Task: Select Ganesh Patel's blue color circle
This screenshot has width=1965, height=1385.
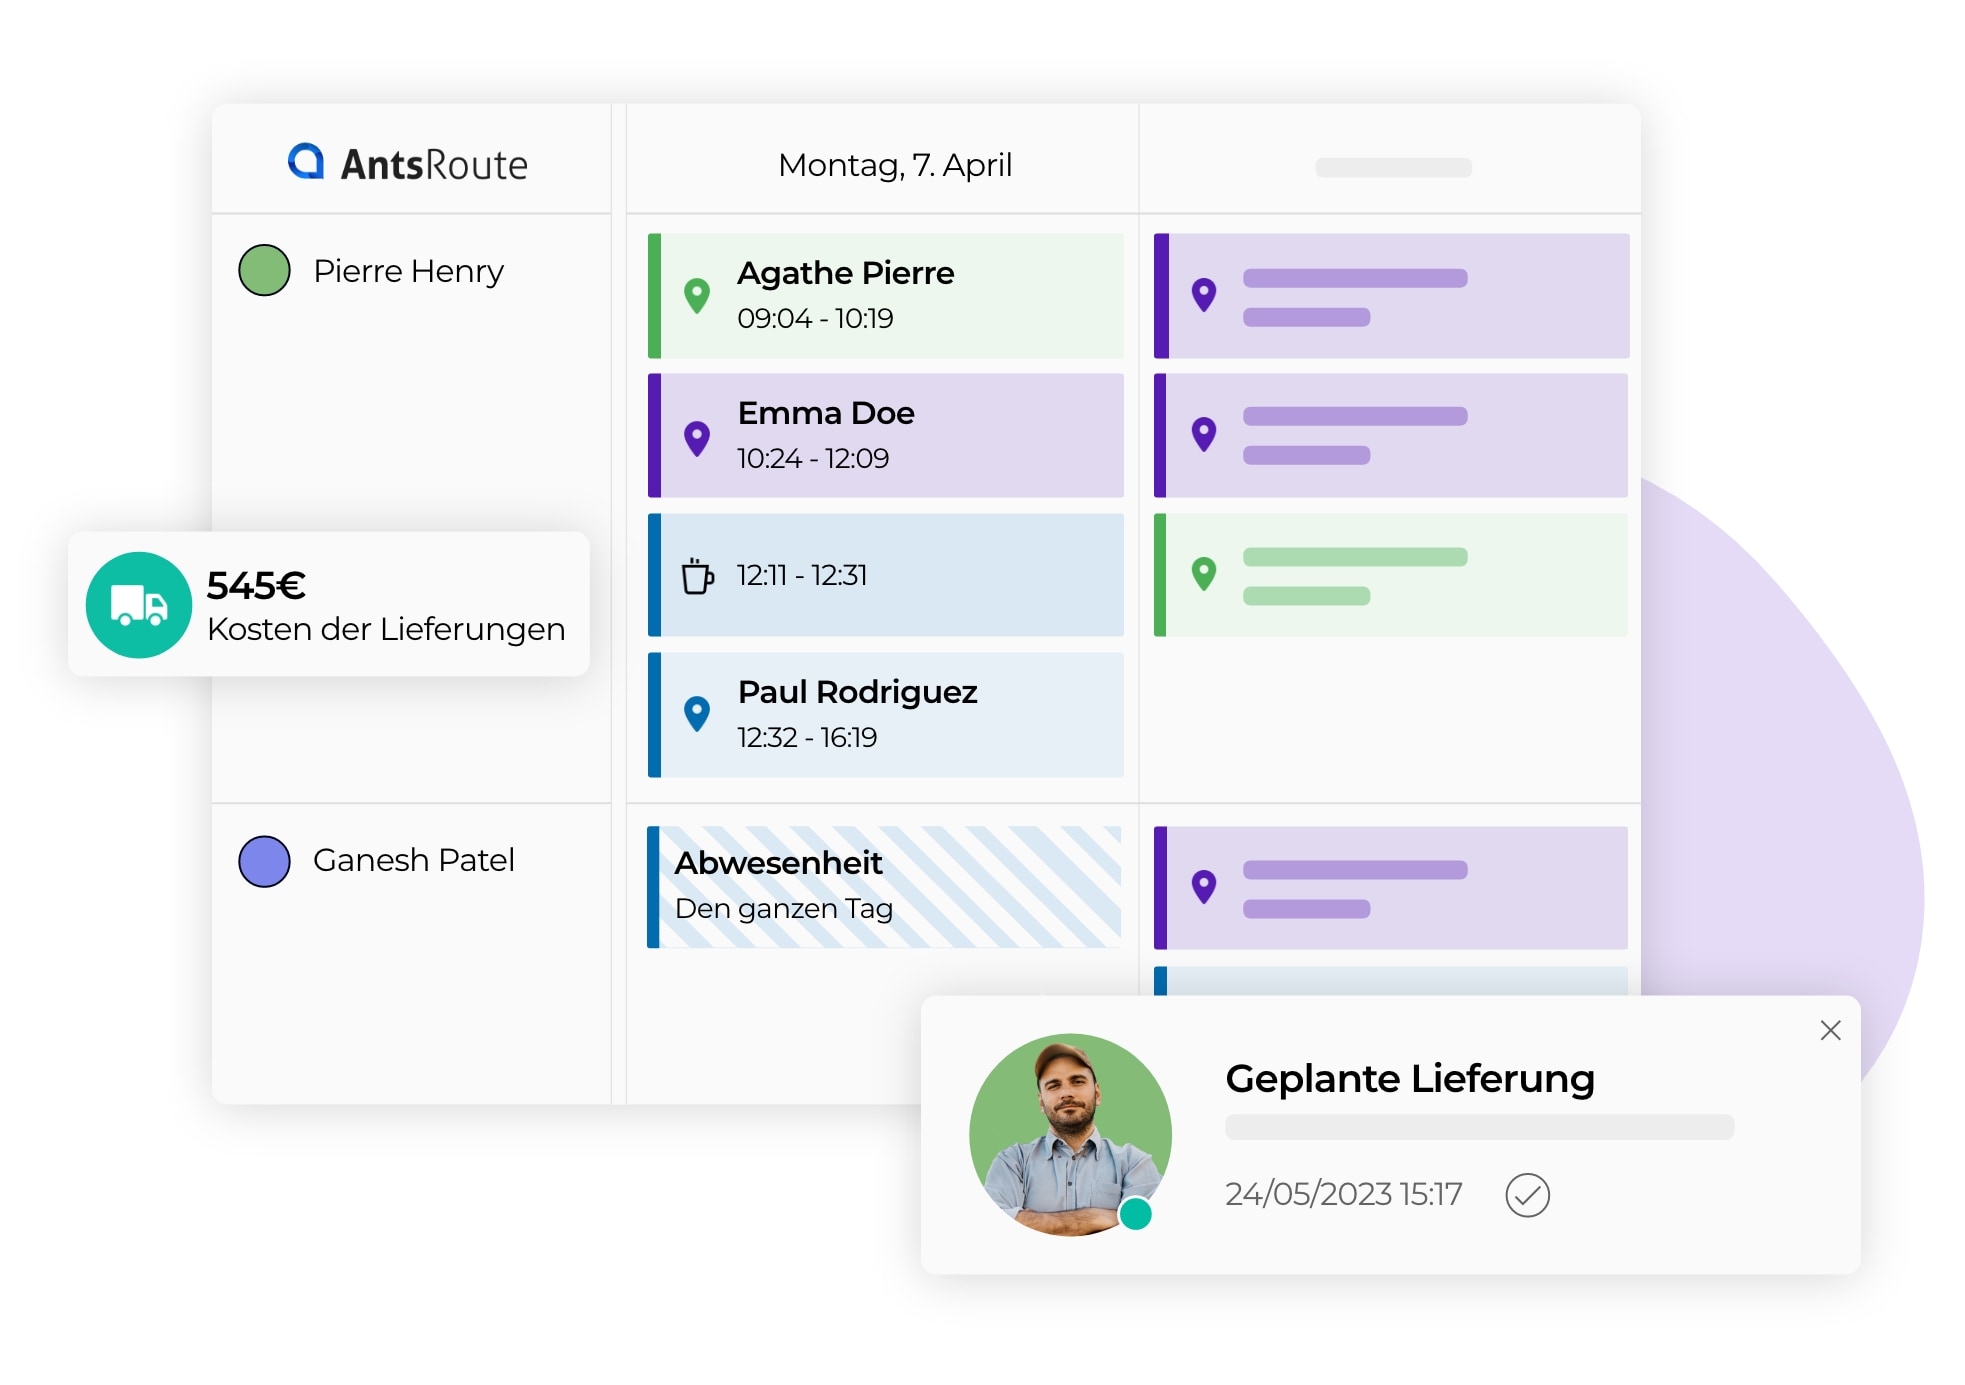Action: point(264,861)
